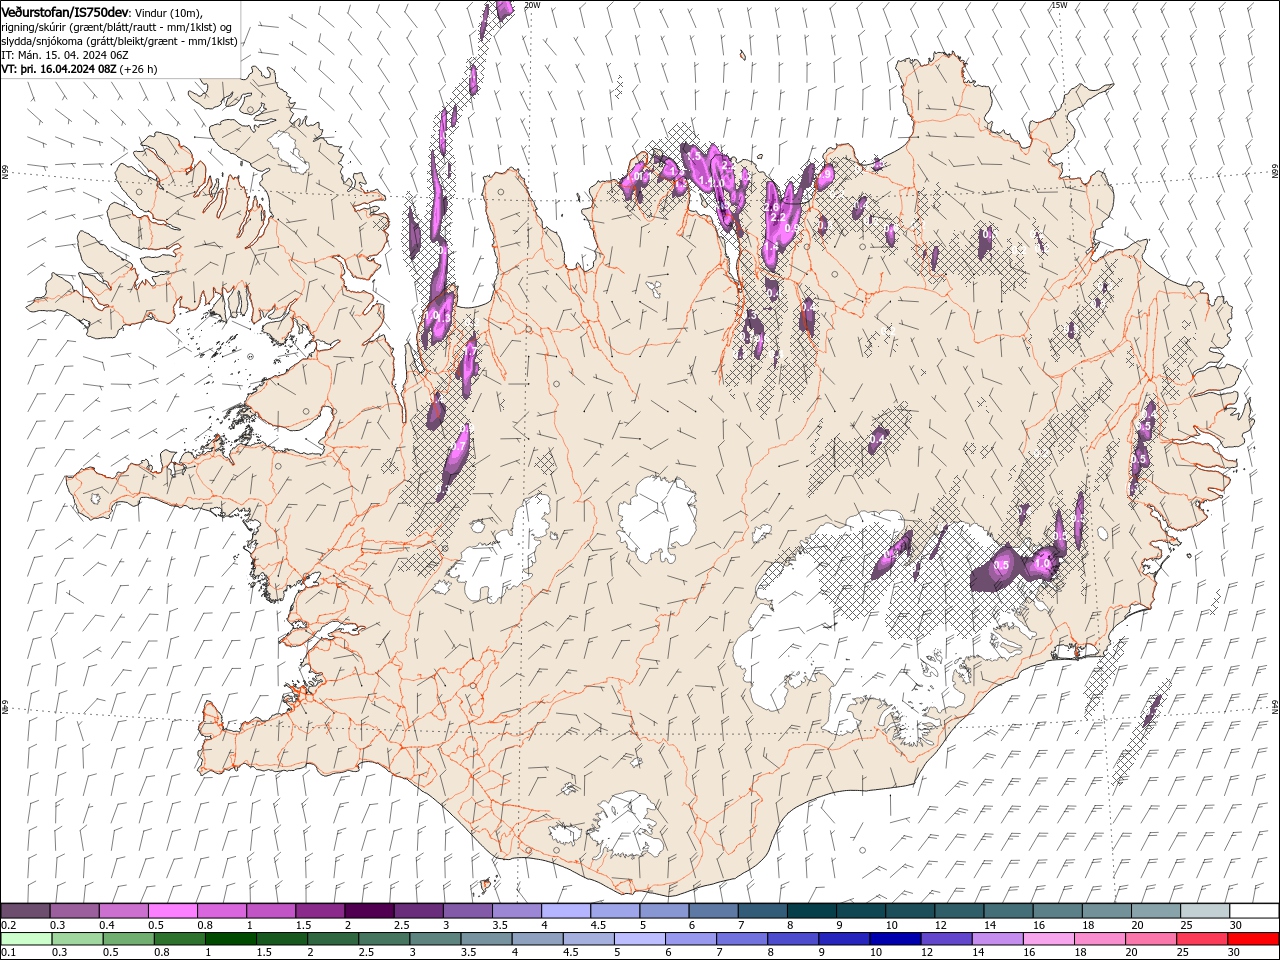Viewport: 1280px width, 960px height.
Task: Click the '15W' longitude label
Action: (1059, 5)
